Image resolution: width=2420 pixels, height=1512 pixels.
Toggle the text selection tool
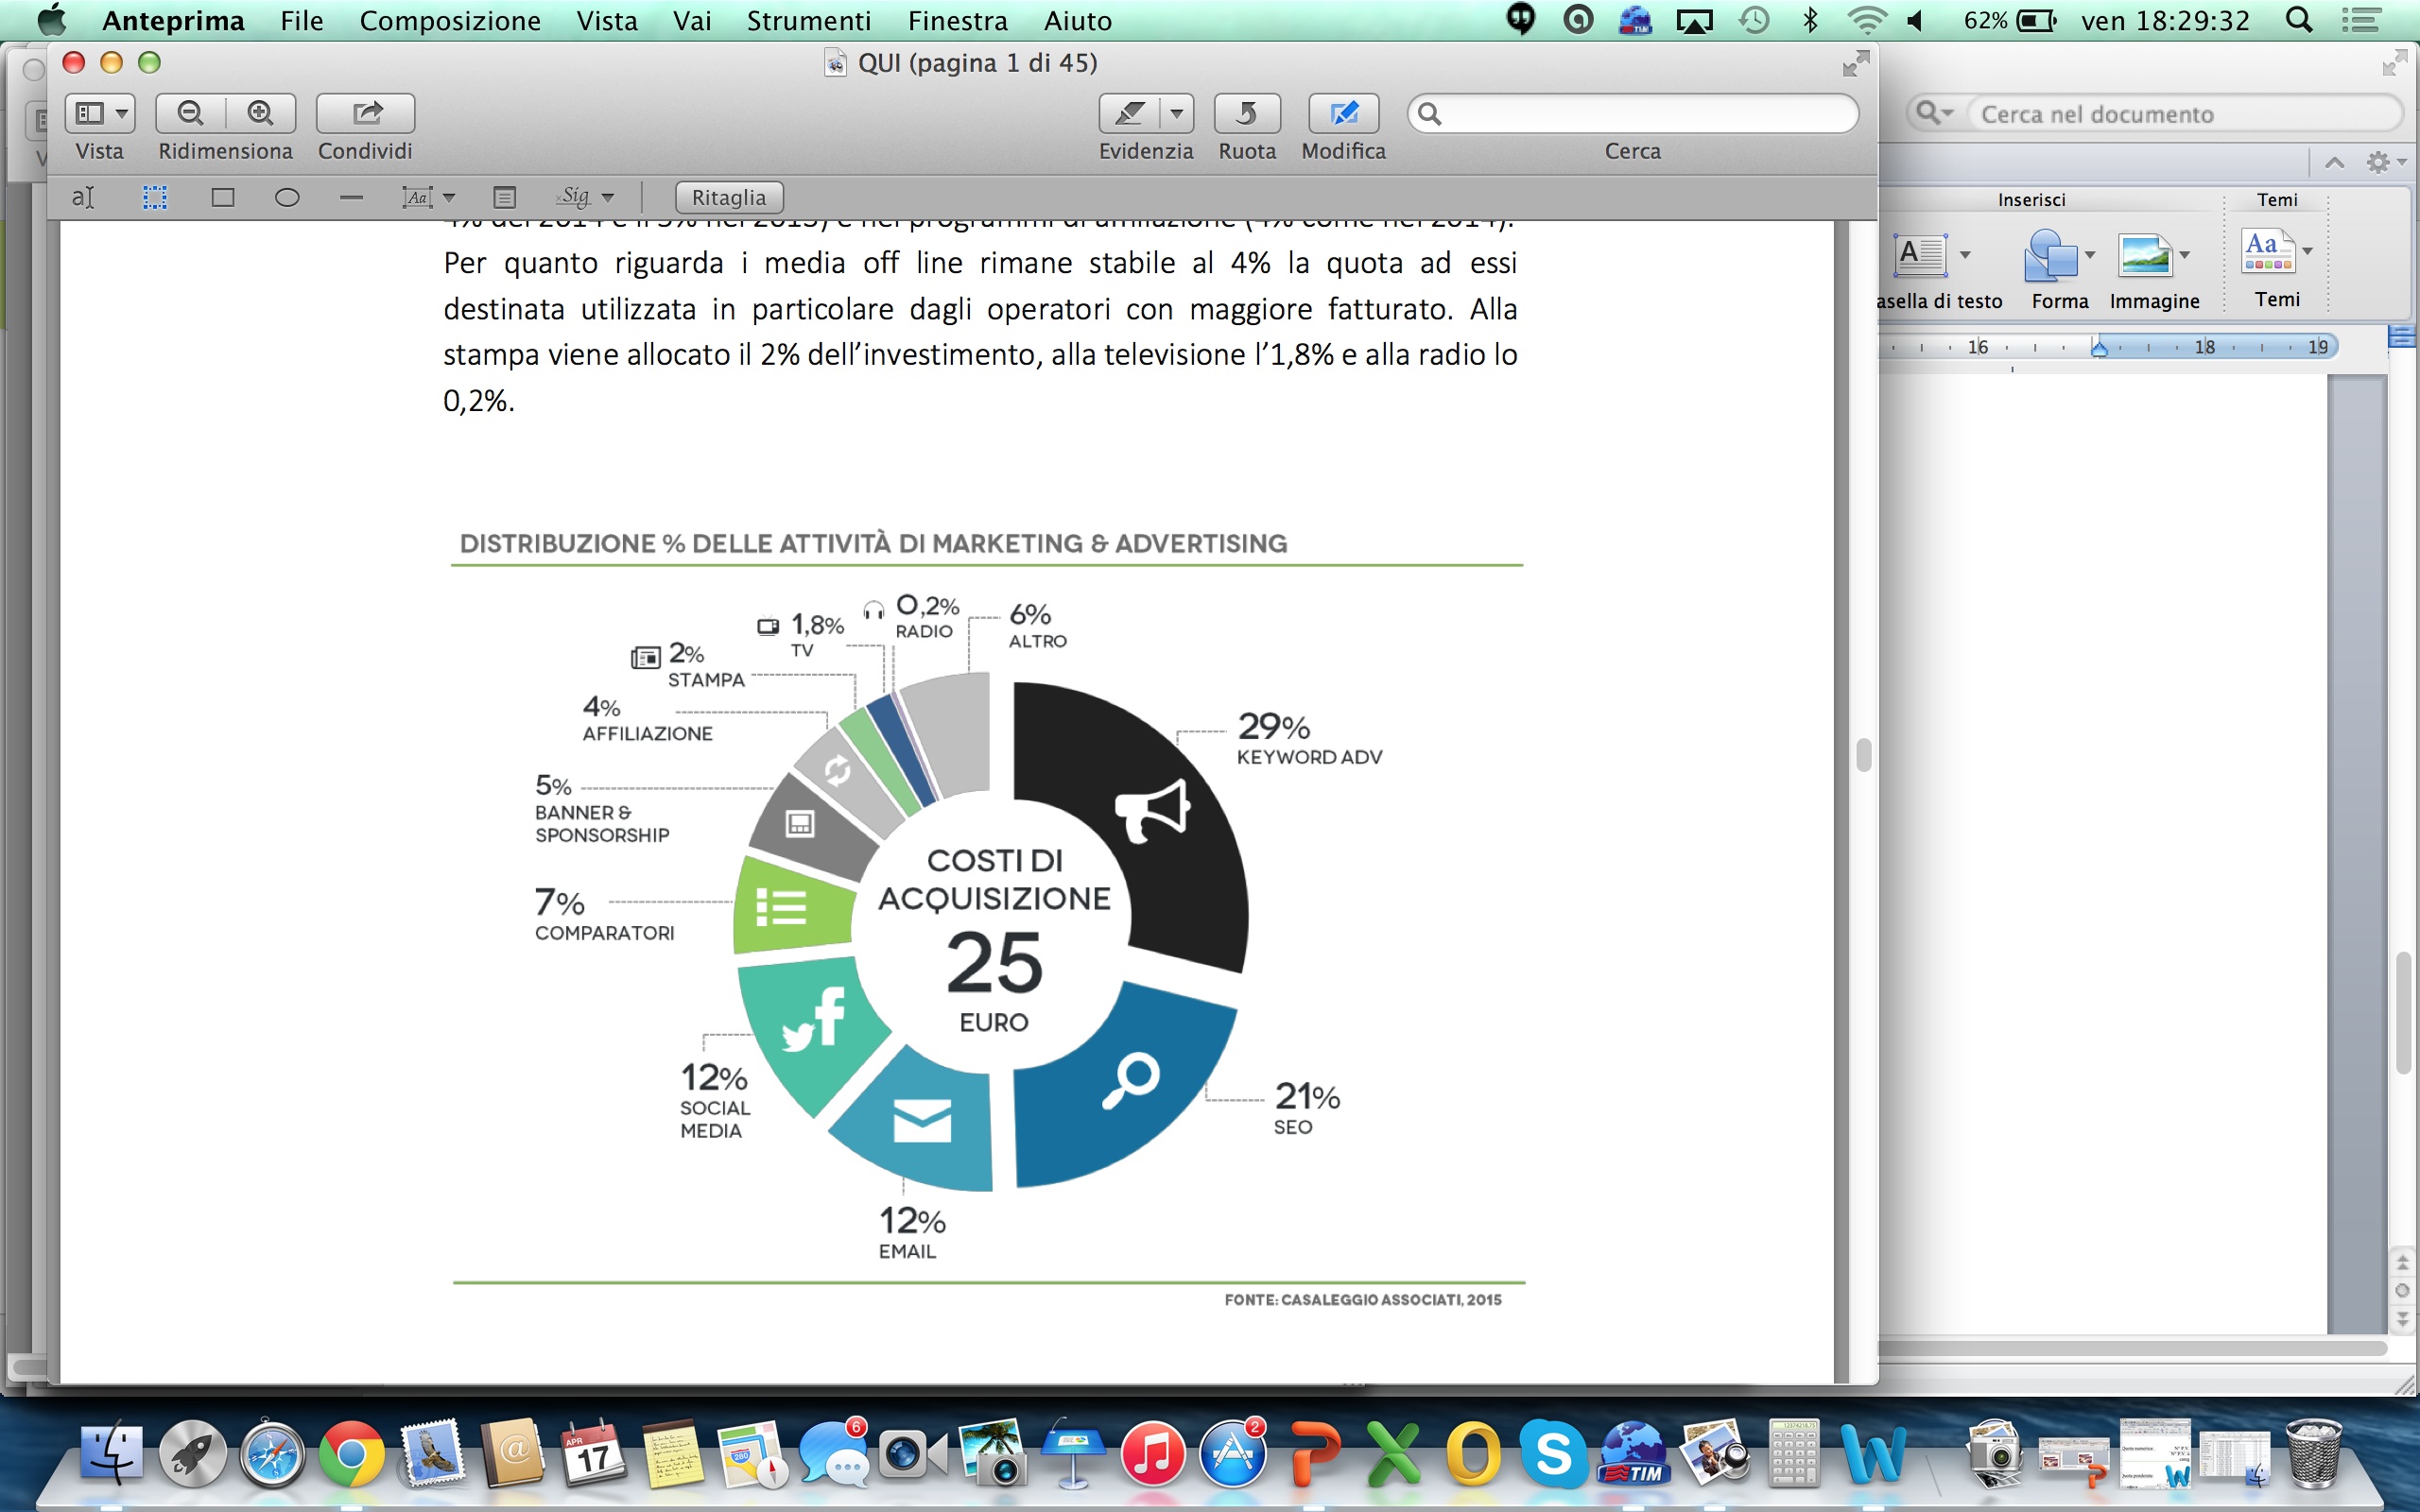tap(83, 197)
